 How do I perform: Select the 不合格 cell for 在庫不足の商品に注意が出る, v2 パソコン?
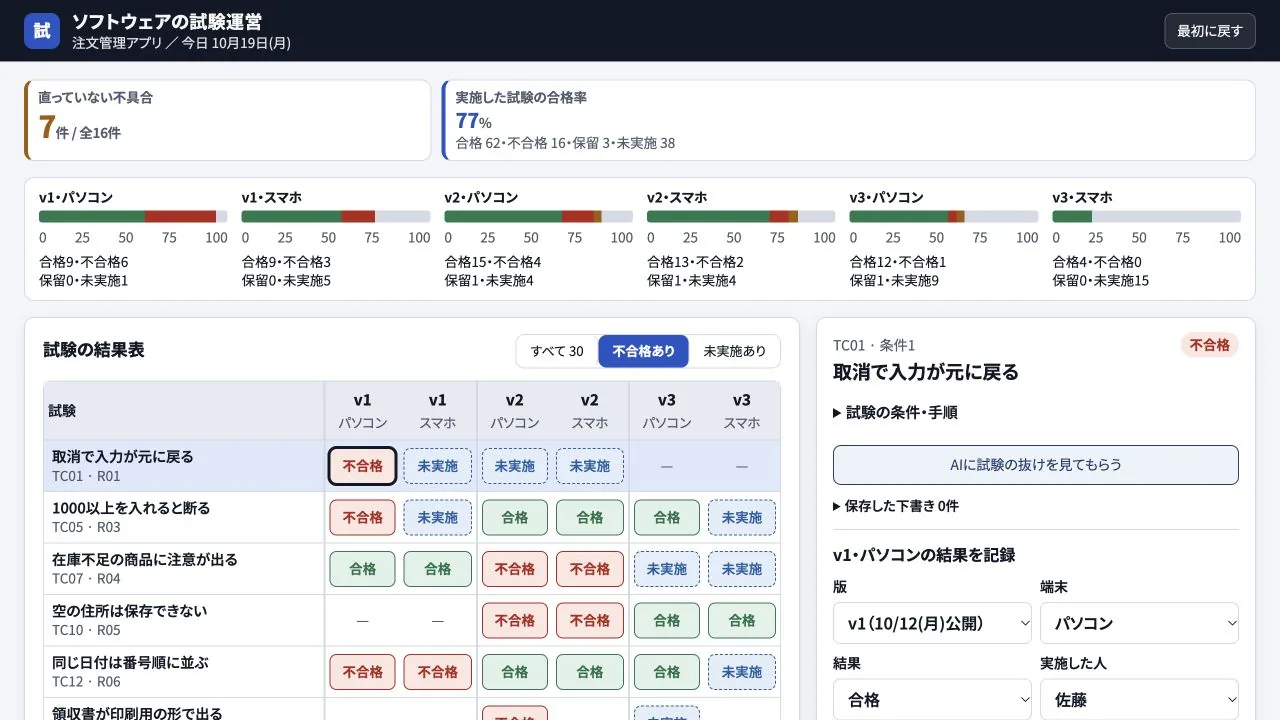tap(515, 569)
